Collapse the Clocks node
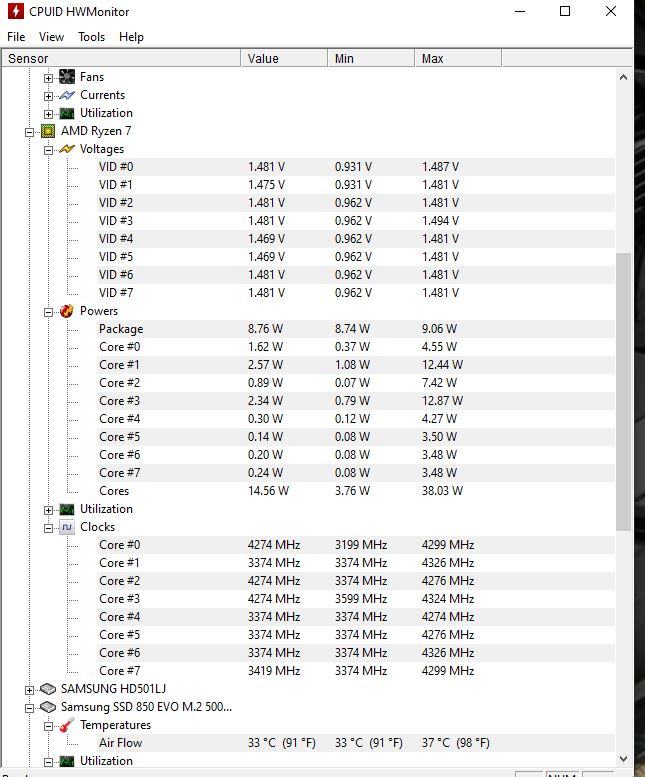 (49, 528)
